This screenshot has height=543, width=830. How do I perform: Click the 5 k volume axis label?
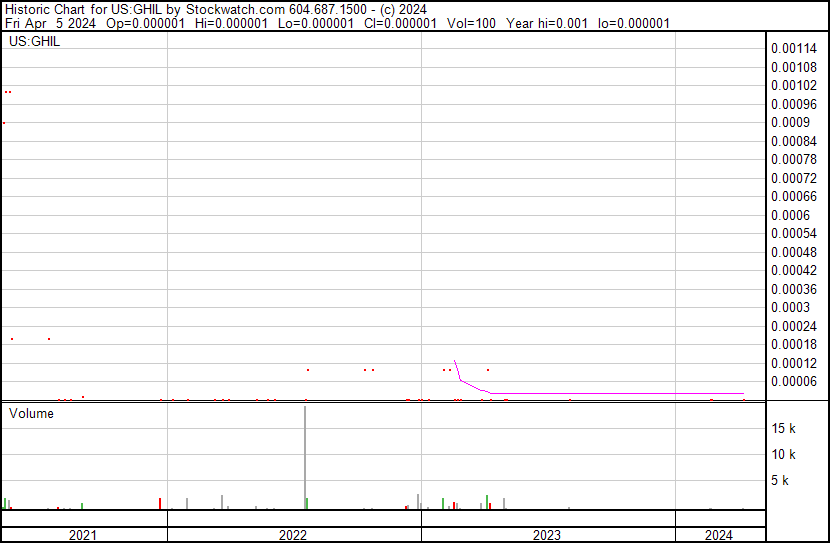786,480
